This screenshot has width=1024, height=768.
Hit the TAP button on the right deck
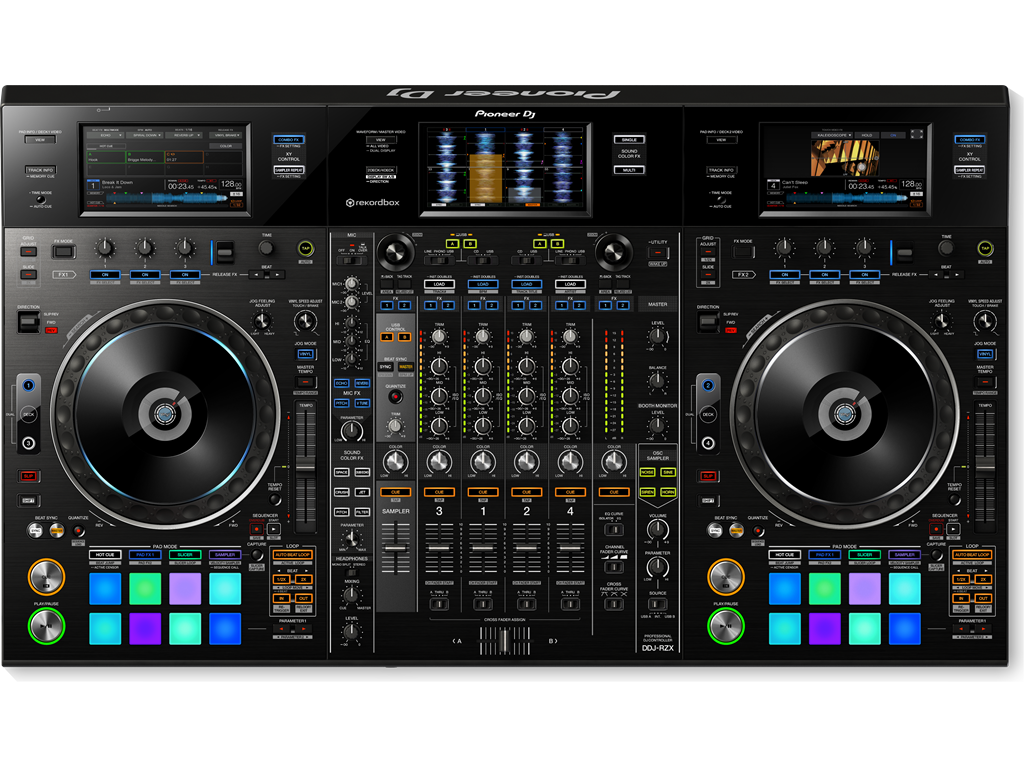pos(985,249)
